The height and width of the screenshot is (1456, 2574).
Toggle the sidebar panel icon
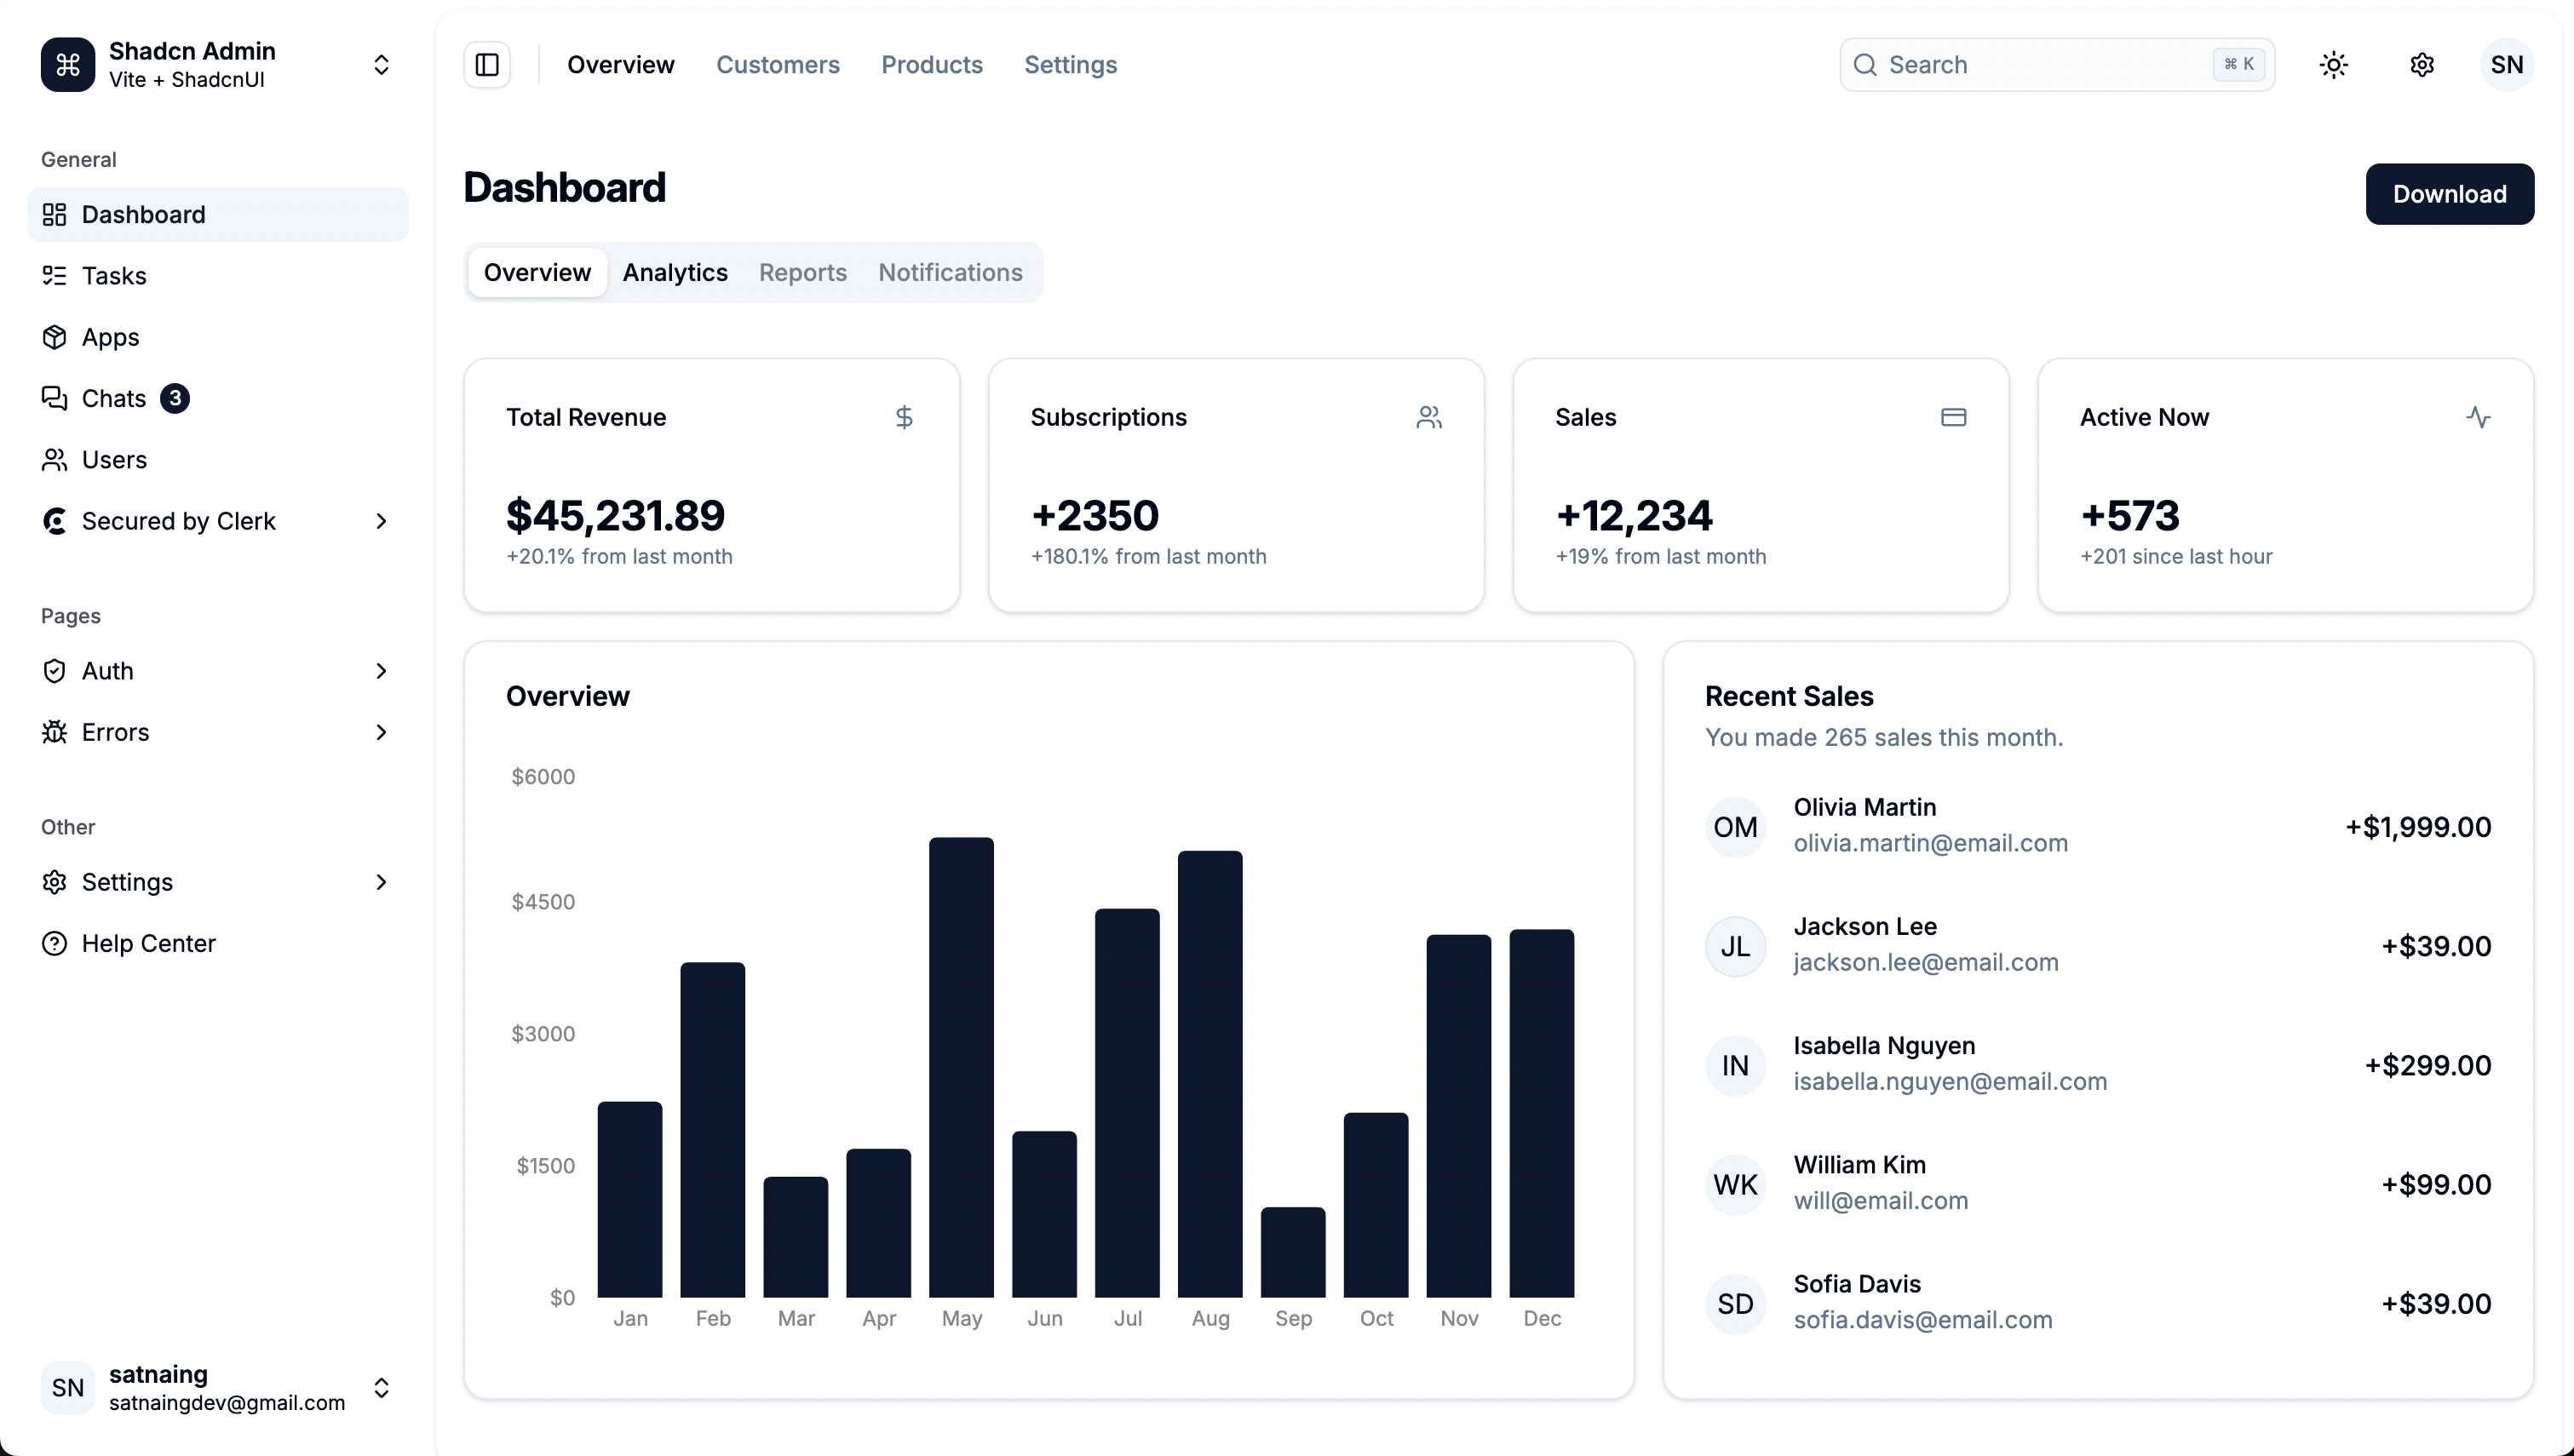[487, 65]
